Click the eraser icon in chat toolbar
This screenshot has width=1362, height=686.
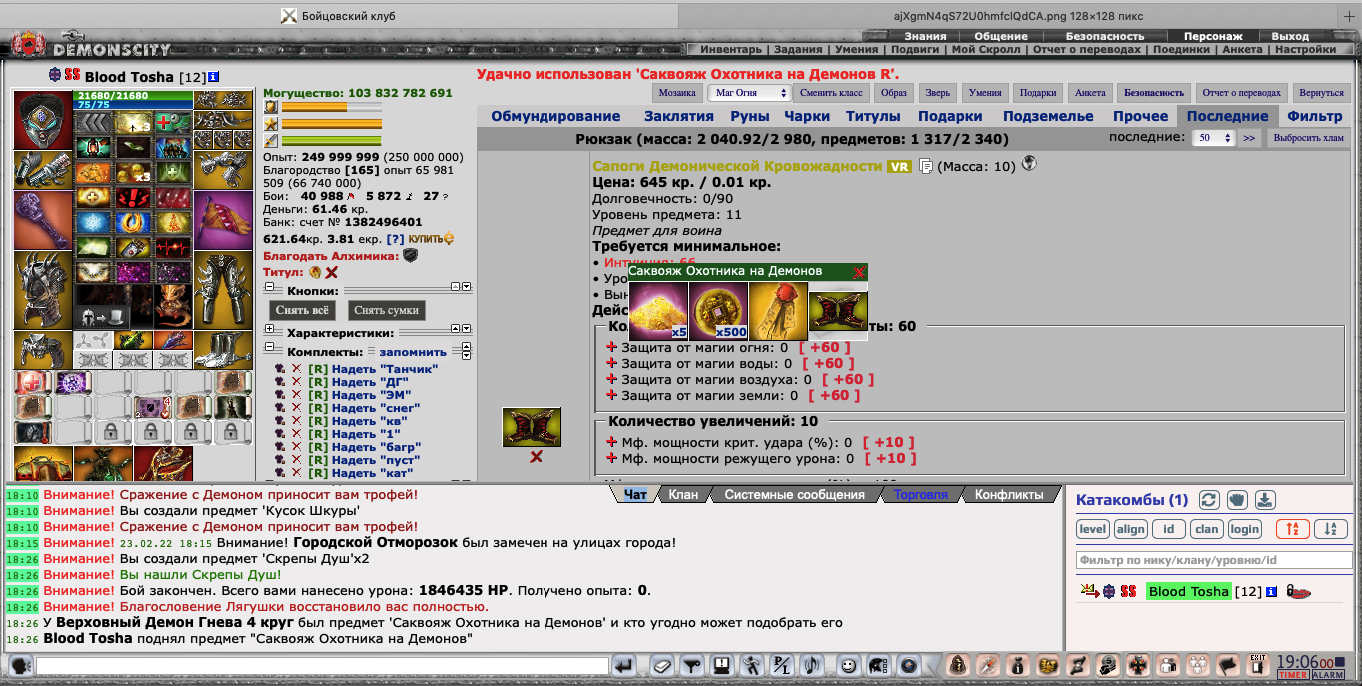663,665
